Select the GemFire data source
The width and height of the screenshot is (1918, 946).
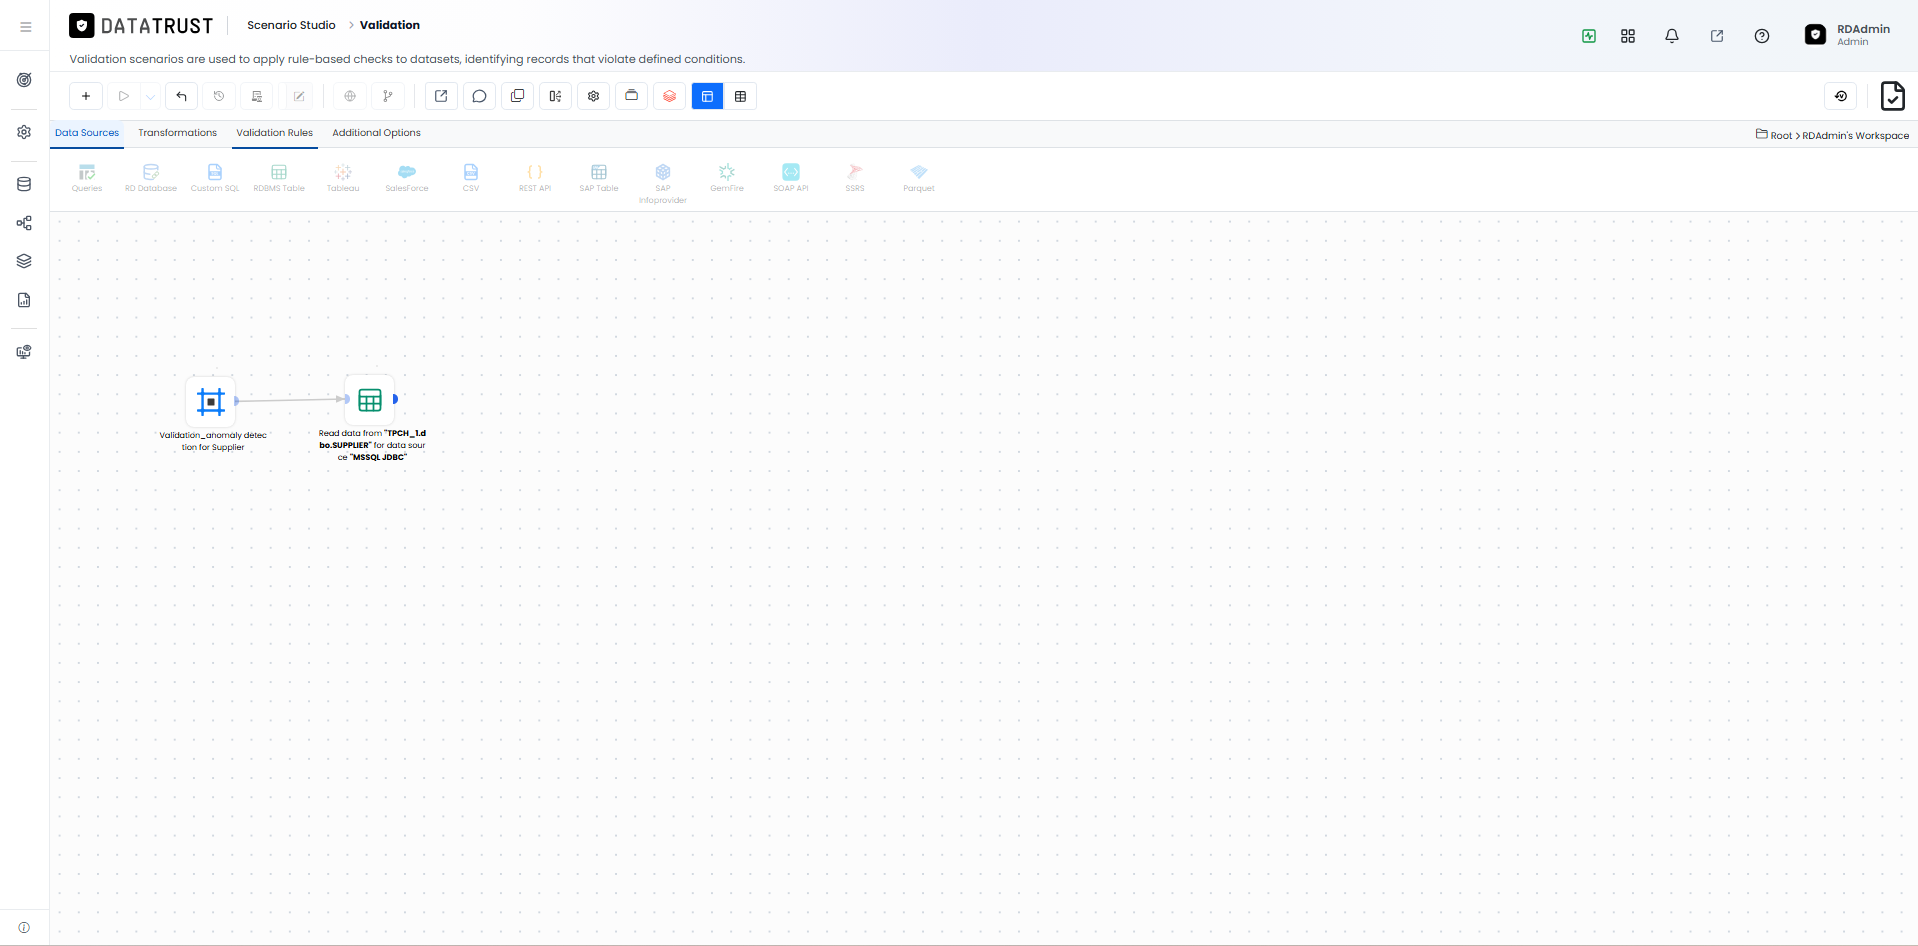(727, 178)
